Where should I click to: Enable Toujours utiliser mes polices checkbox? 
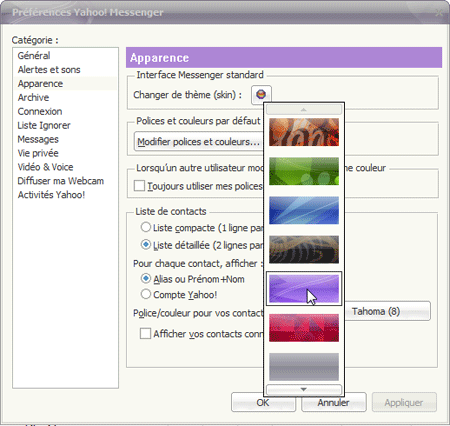[139, 186]
